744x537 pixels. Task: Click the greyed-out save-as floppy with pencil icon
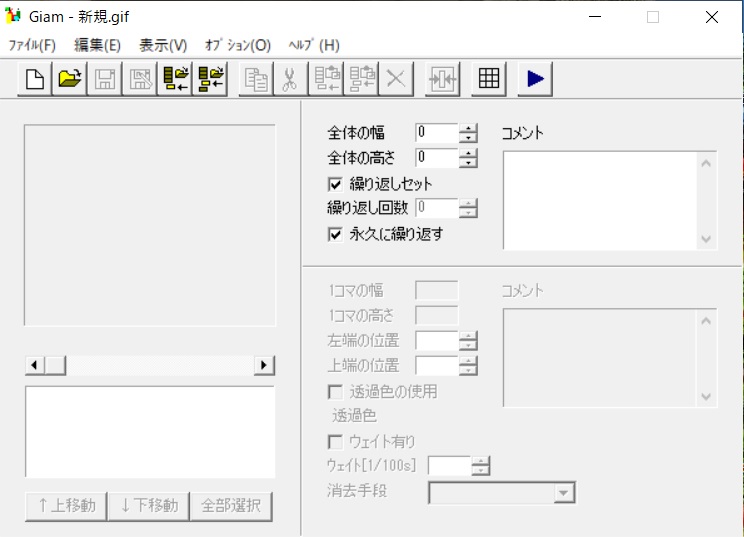pyautogui.click(x=140, y=79)
